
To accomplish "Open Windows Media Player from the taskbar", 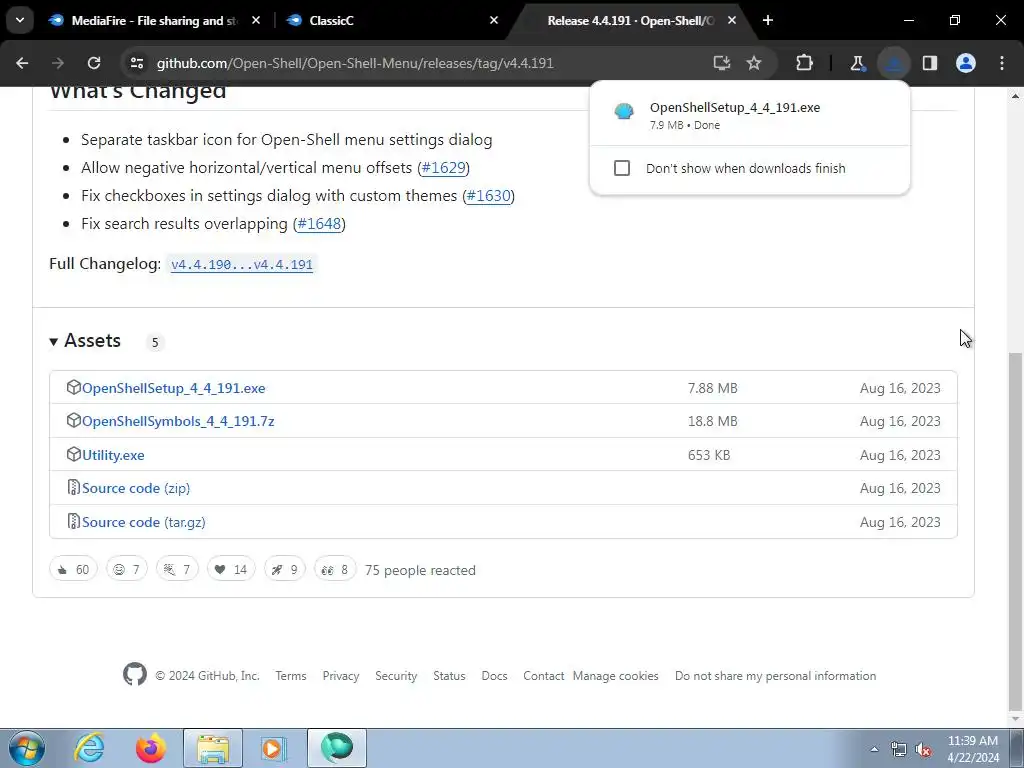I will click(274, 748).
